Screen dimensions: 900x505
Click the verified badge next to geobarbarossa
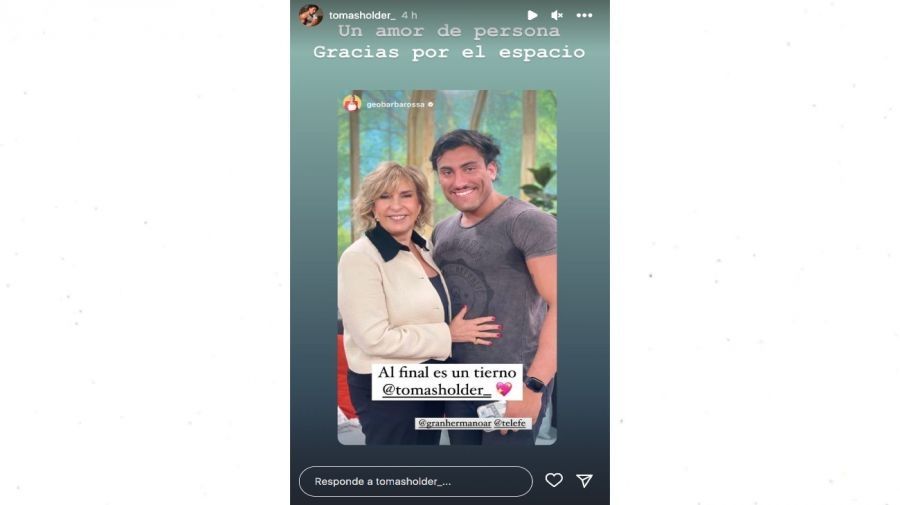(x=430, y=104)
